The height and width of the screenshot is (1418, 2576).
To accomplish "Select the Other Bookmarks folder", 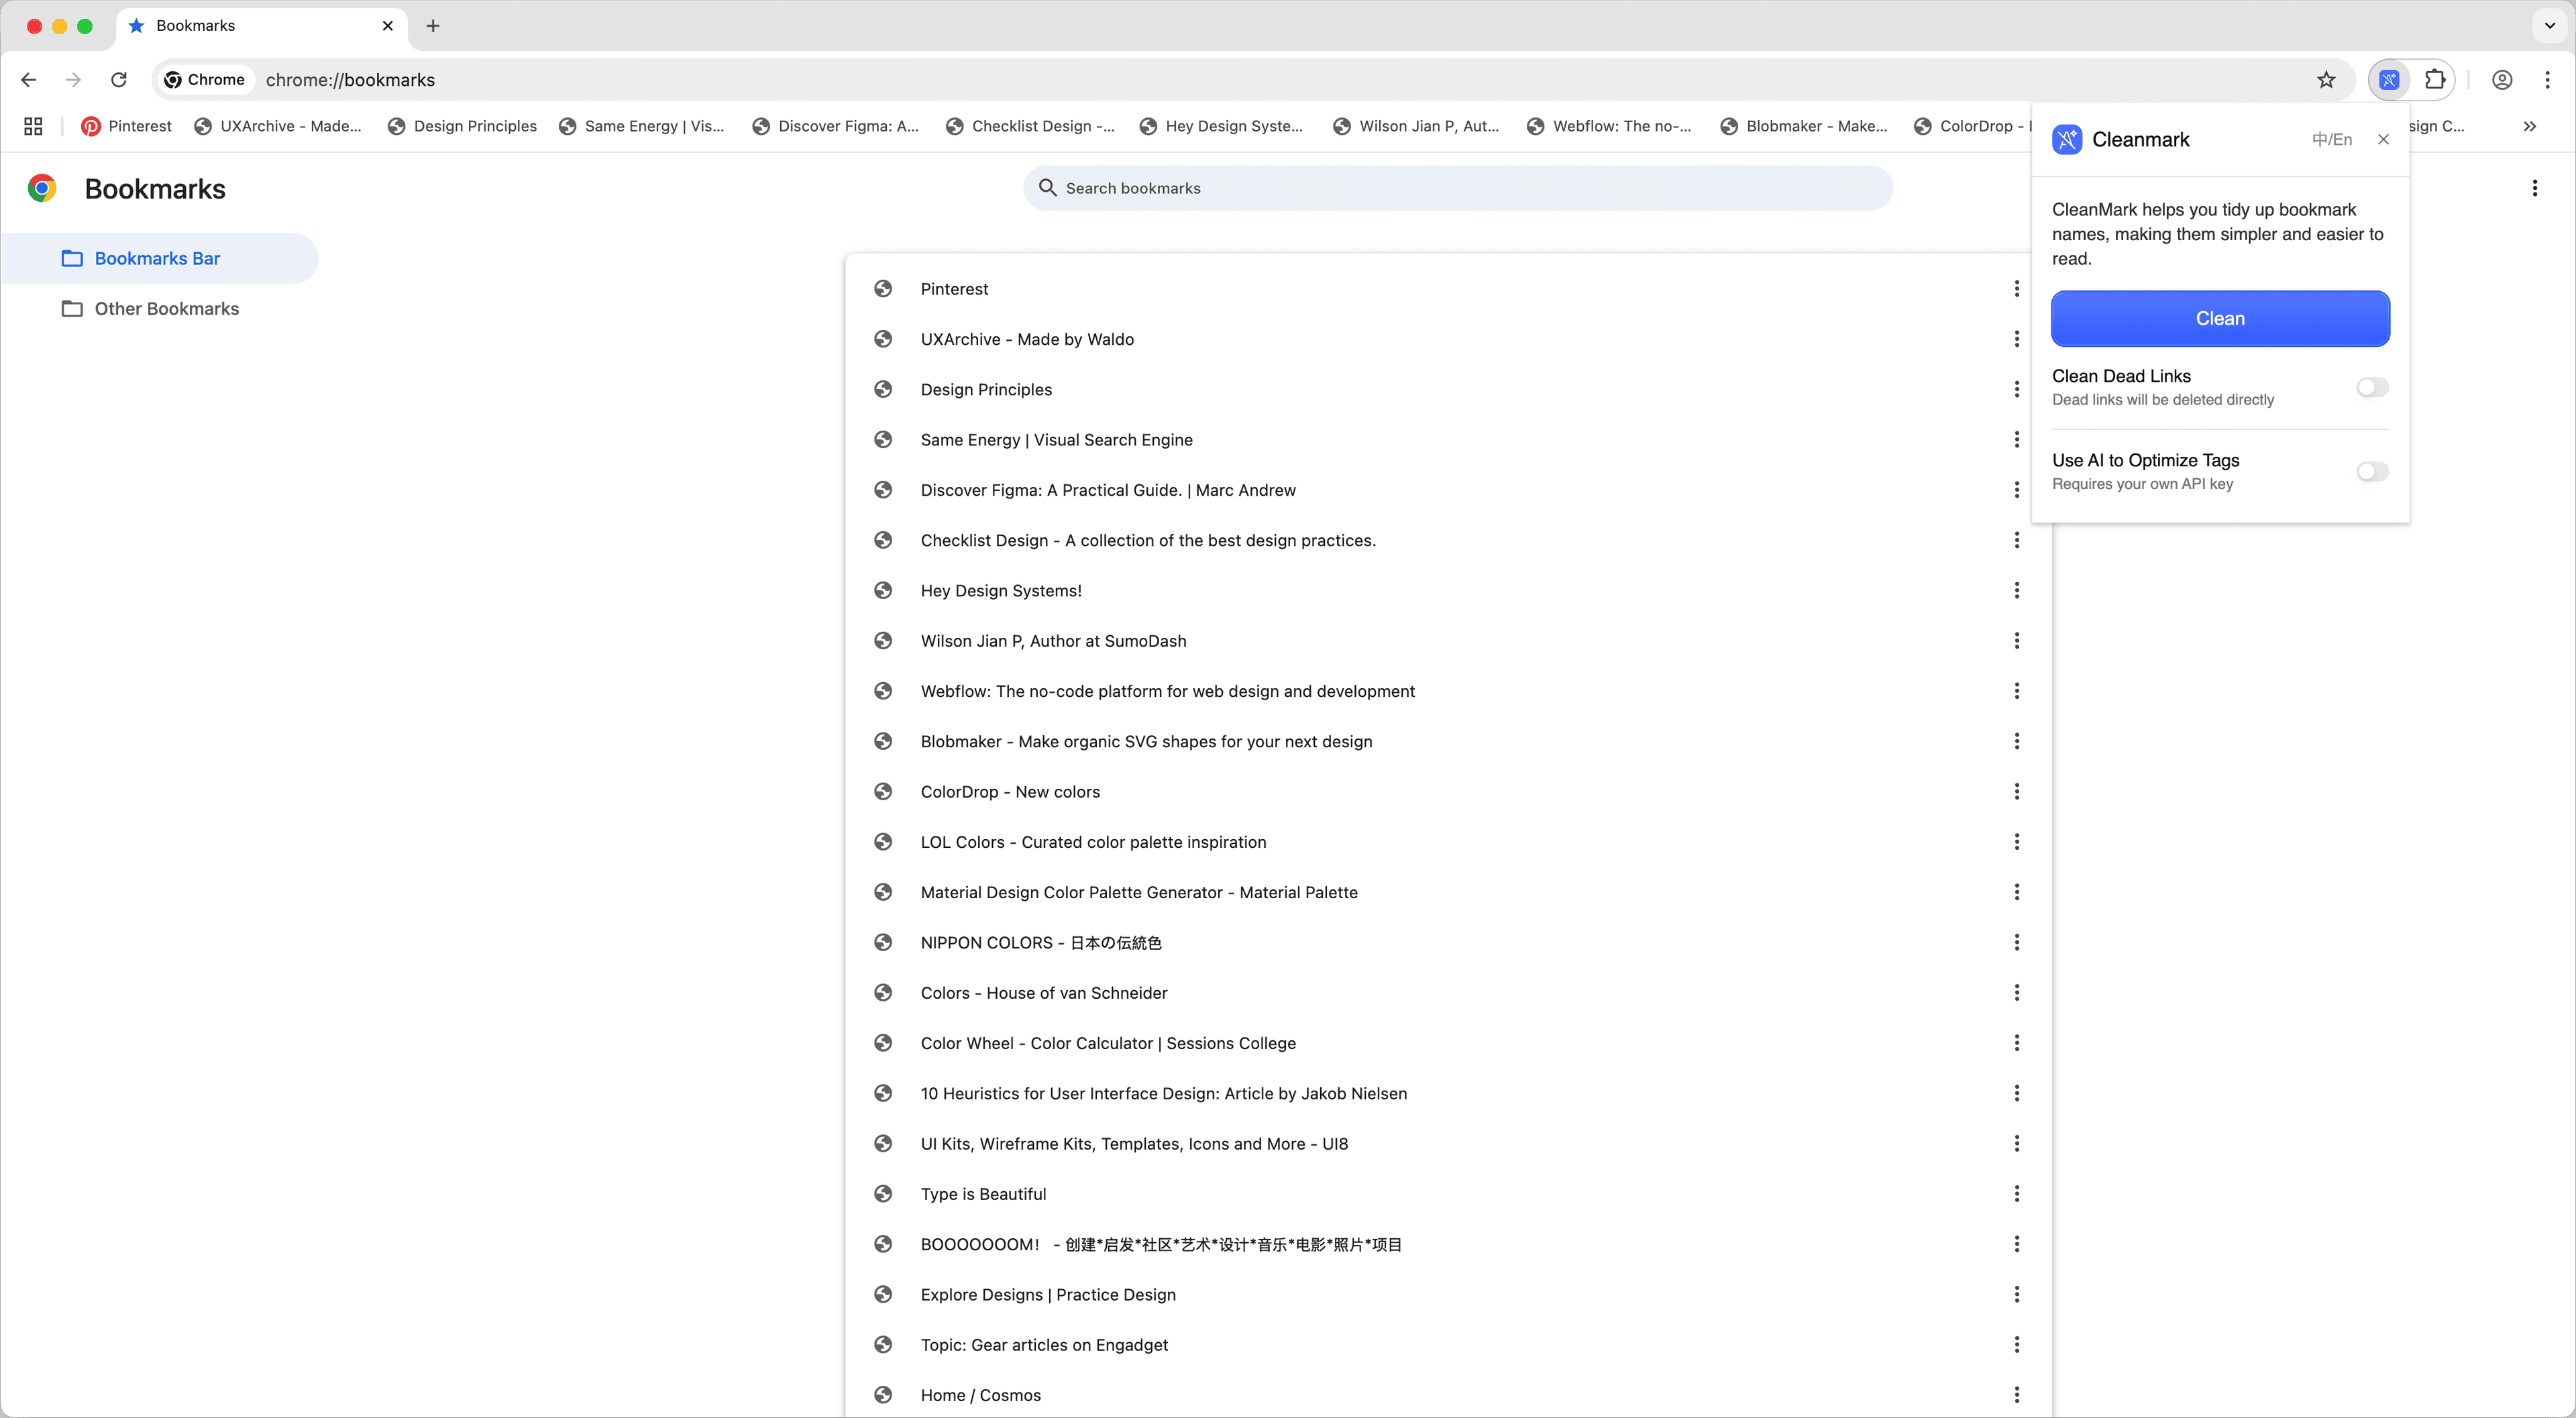I will [166, 309].
